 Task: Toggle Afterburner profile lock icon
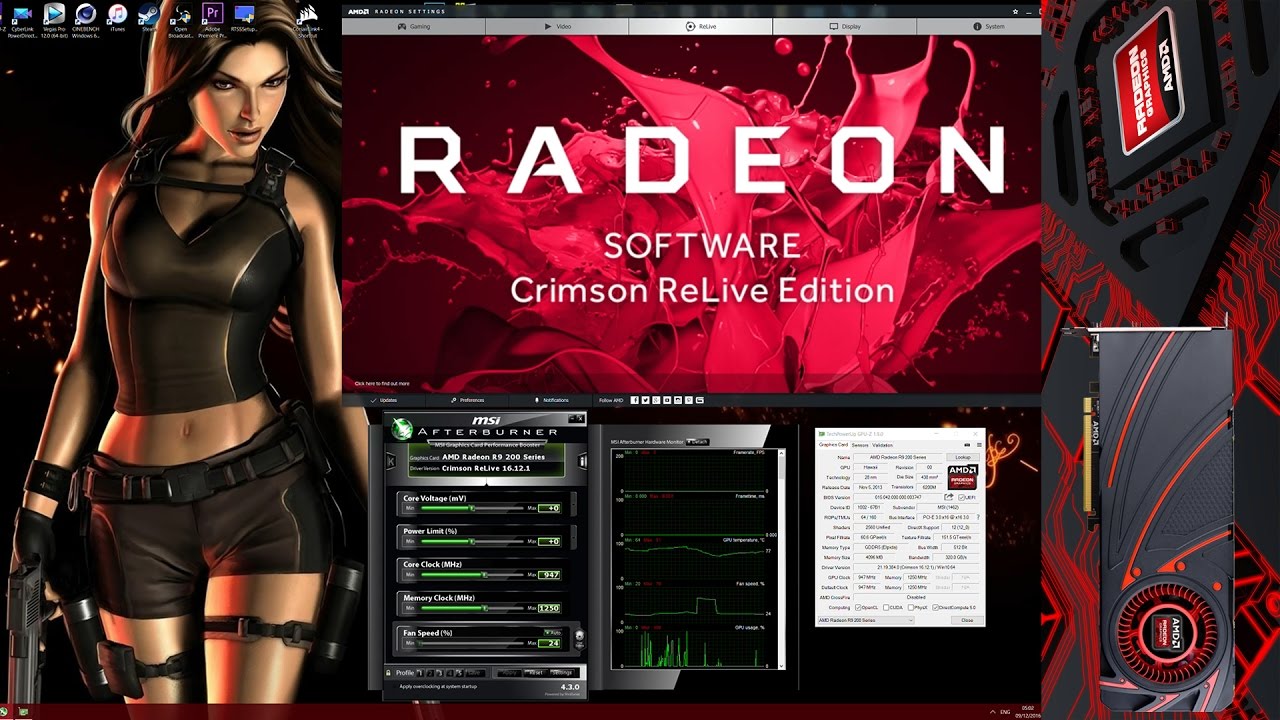click(x=388, y=673)
